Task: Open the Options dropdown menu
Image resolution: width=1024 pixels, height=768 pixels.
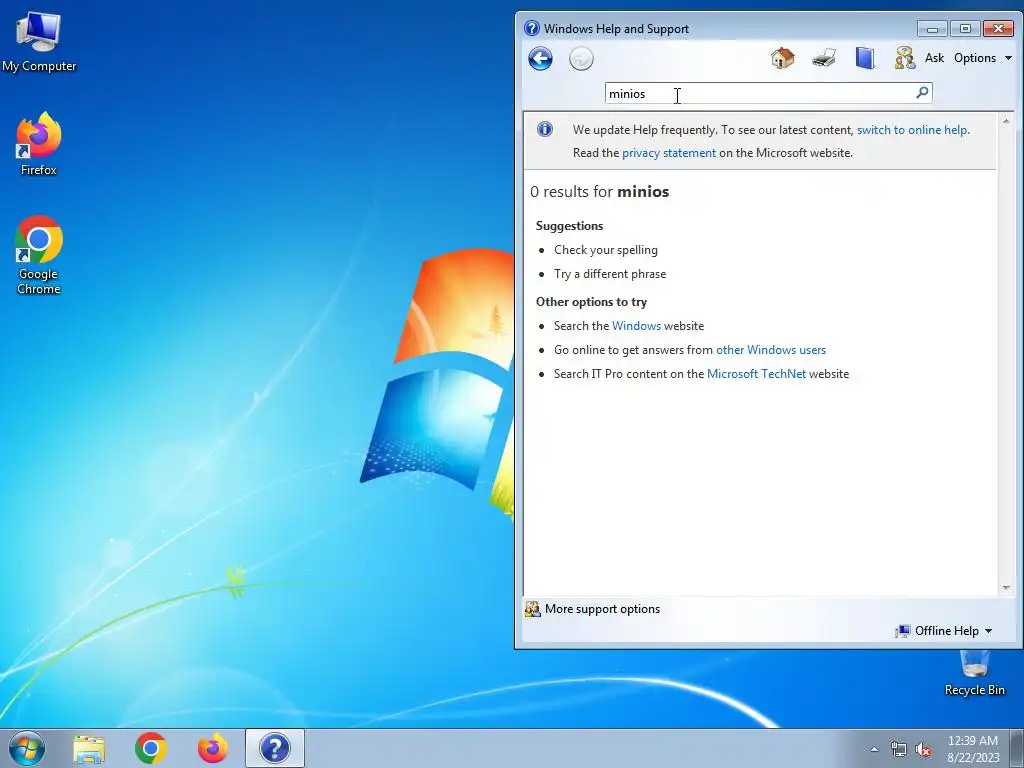Action: point(982,58)
